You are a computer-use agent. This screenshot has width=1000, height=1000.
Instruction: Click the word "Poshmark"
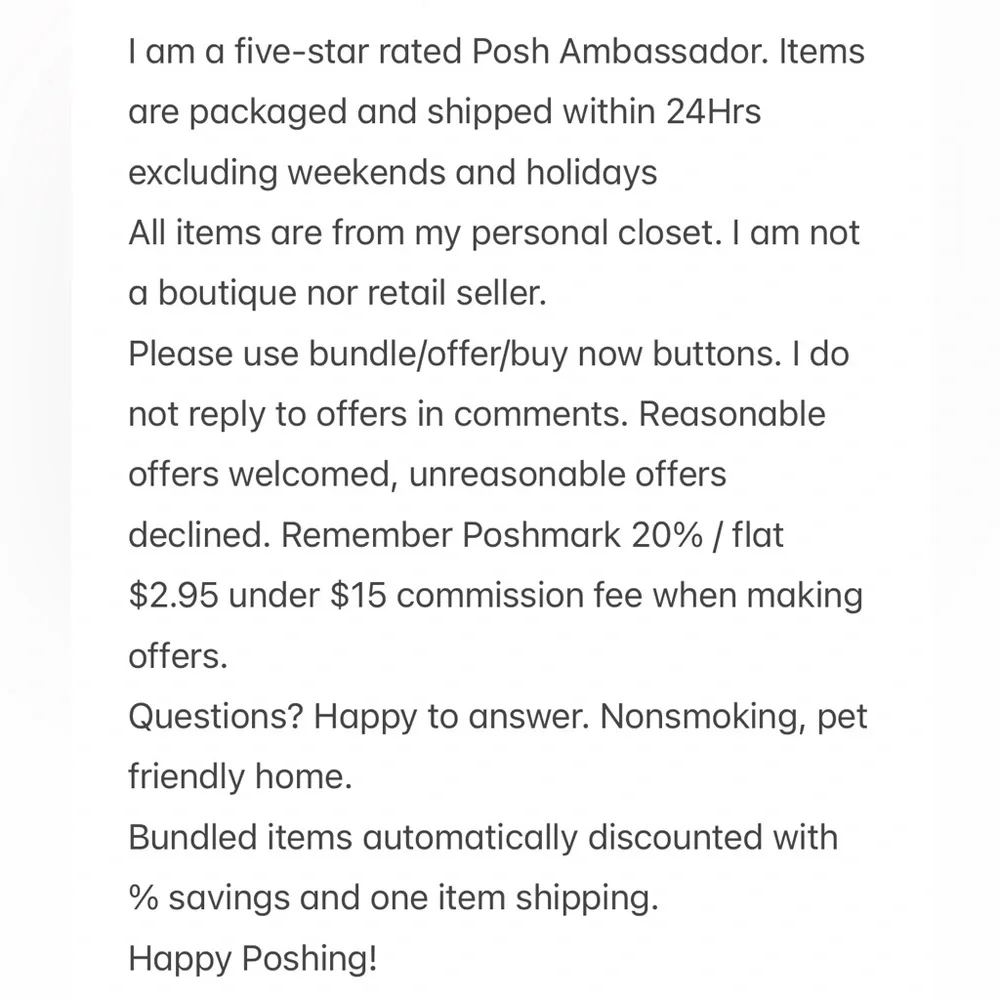[x=540, y=535]
